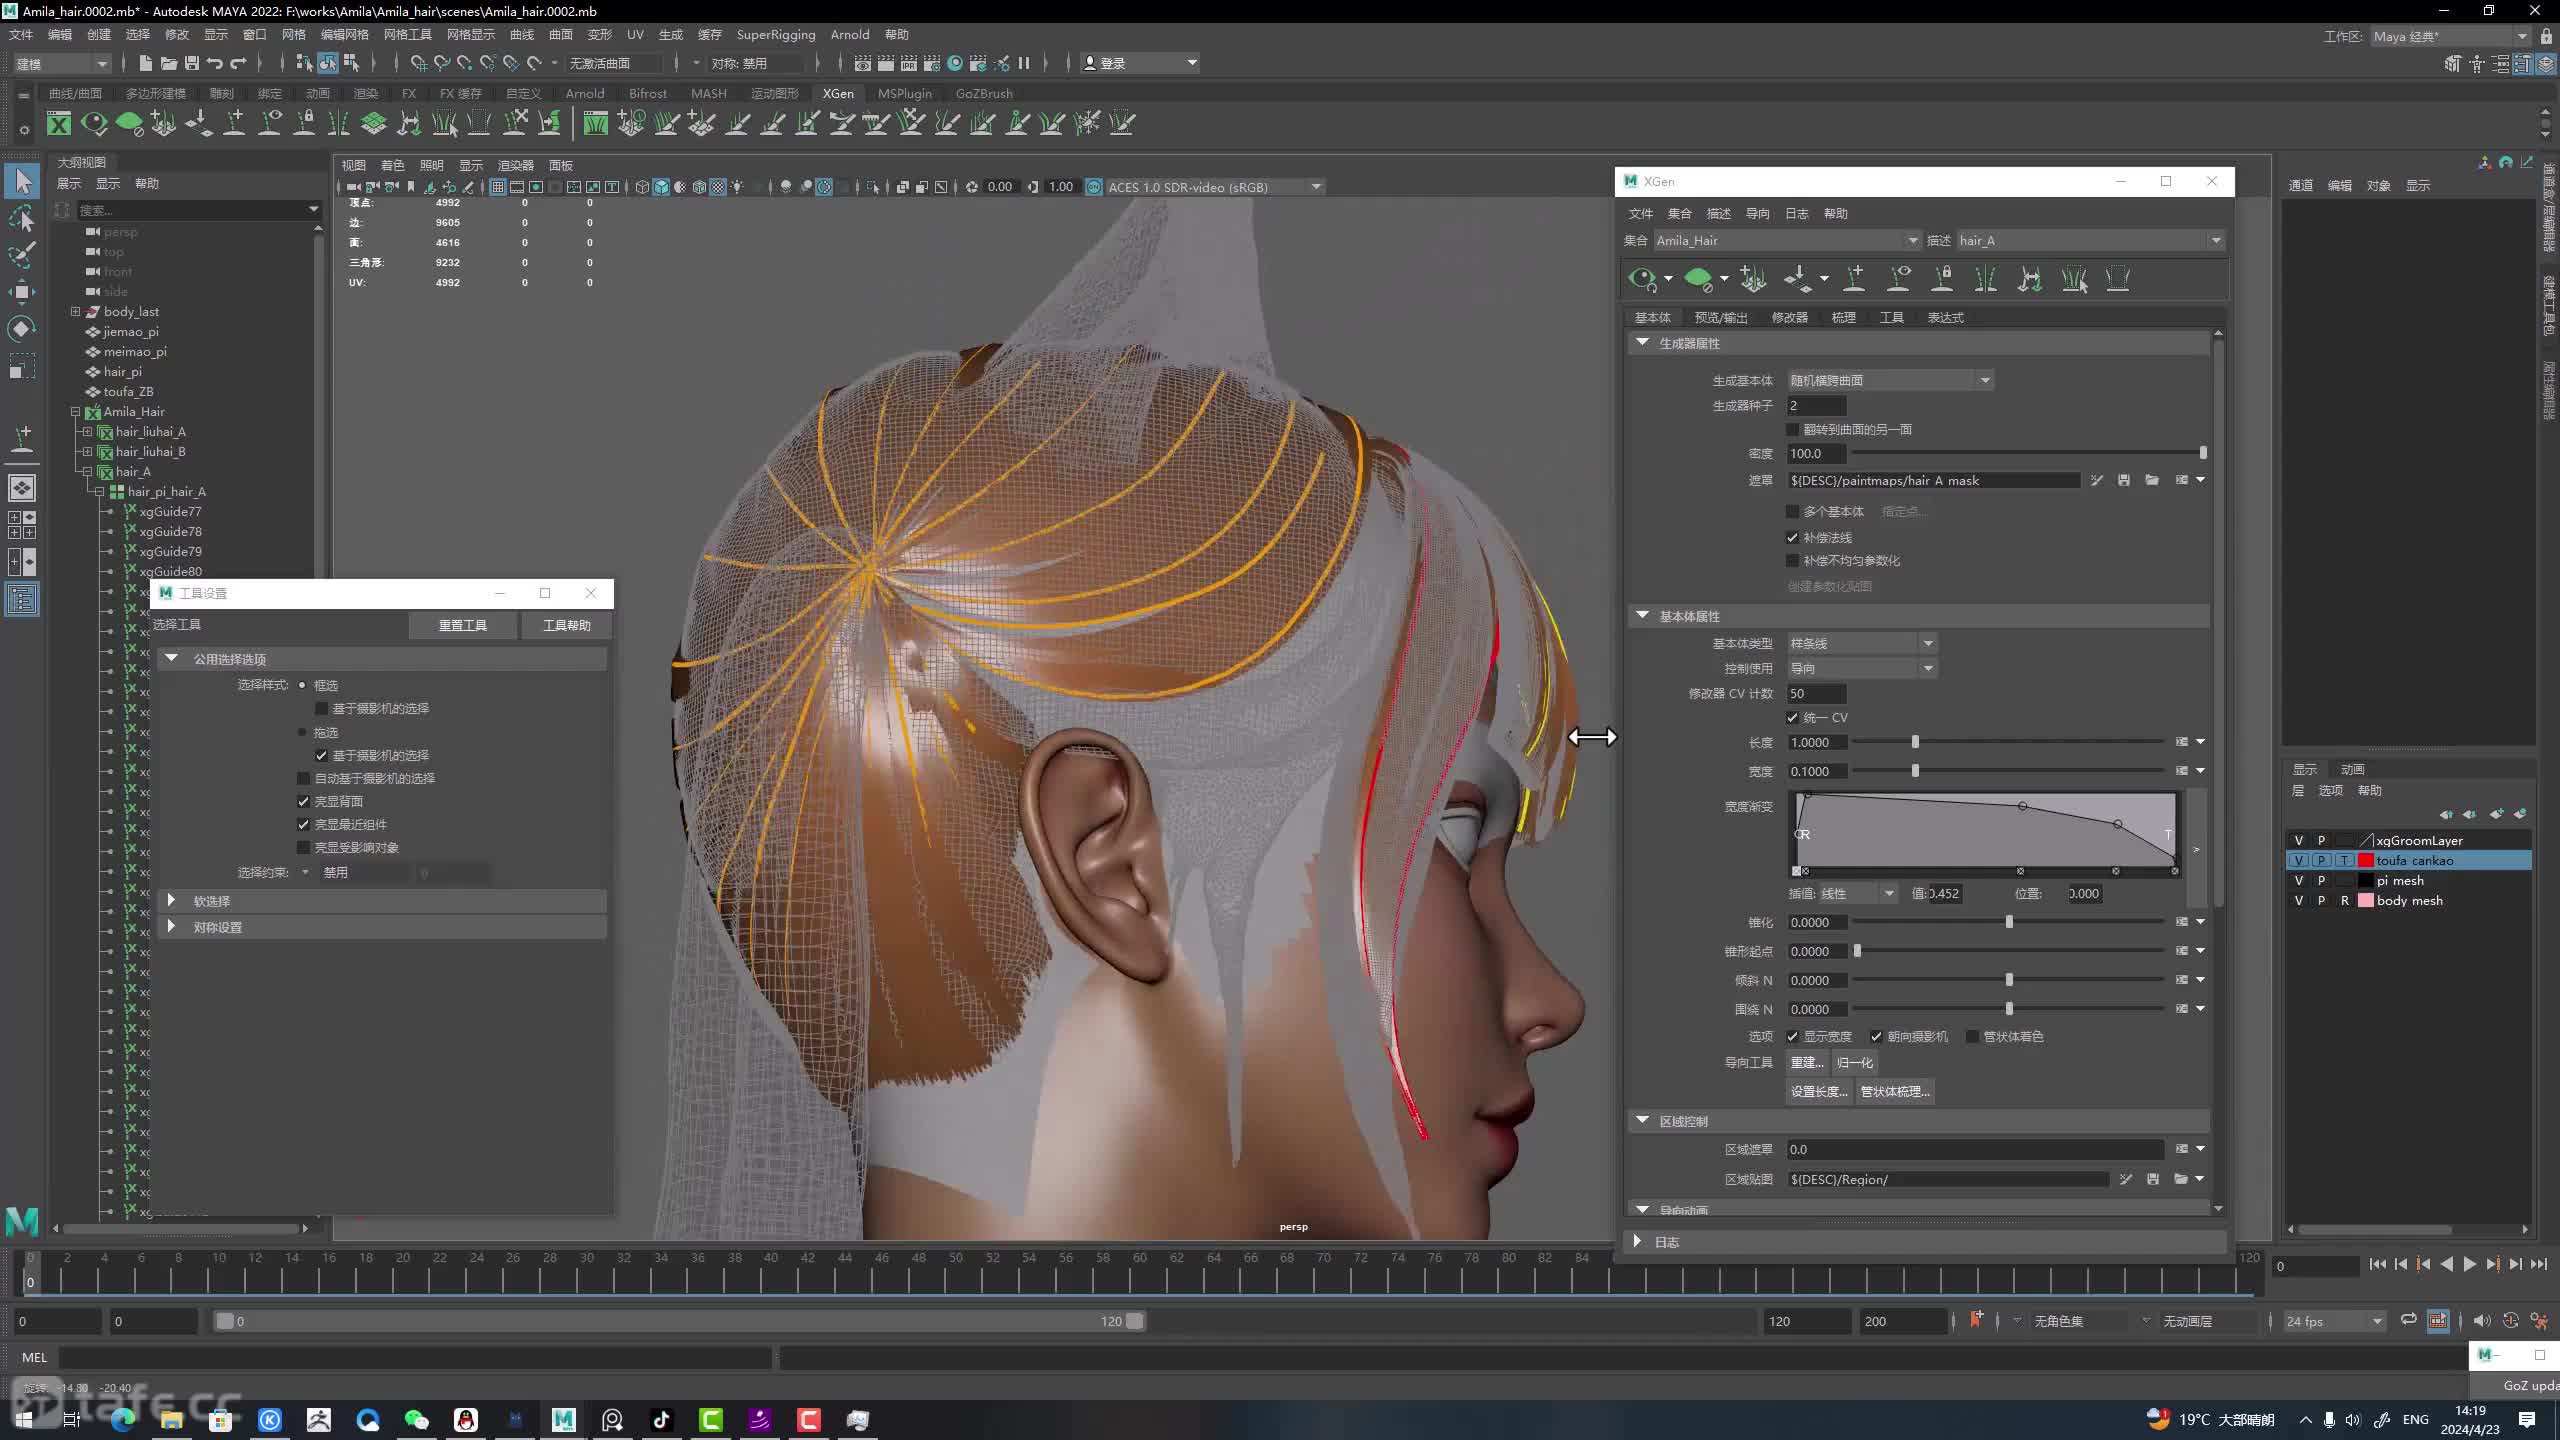Open 文件 menu in main menu bar

pyautogui.click(x=20, y=34)
